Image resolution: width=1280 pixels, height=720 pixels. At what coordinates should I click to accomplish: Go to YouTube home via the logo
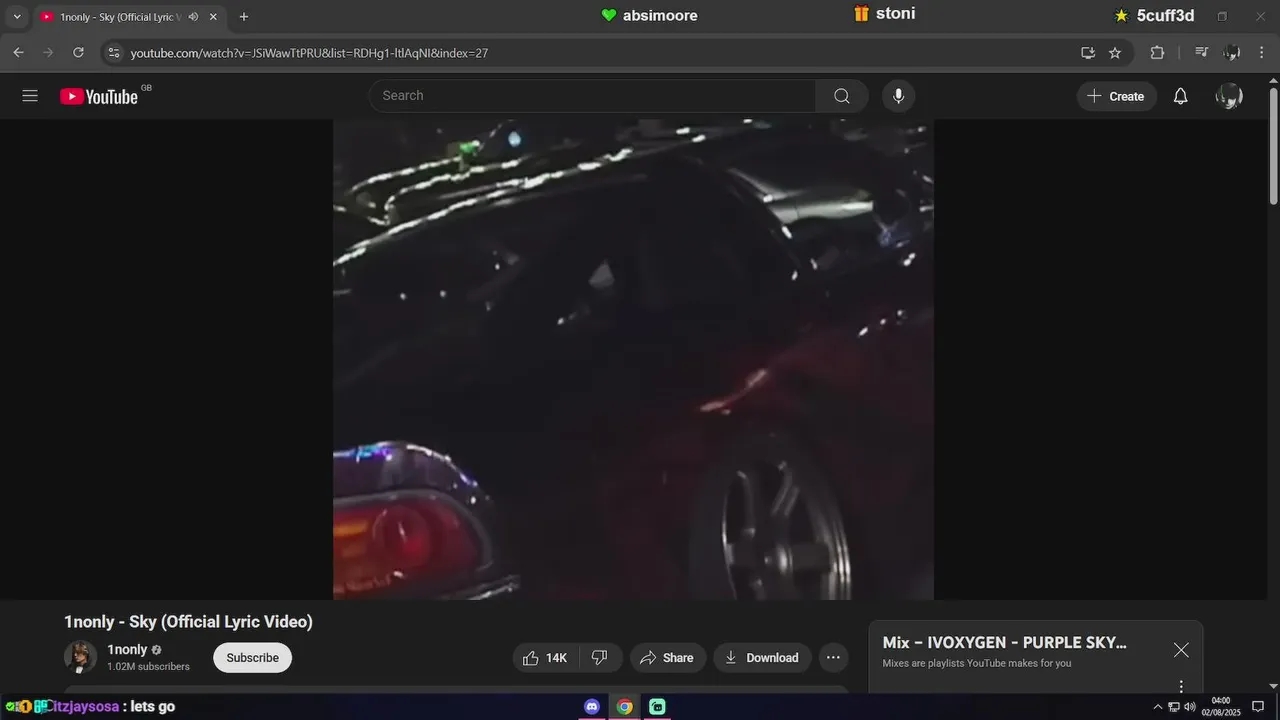click(99, 96)
